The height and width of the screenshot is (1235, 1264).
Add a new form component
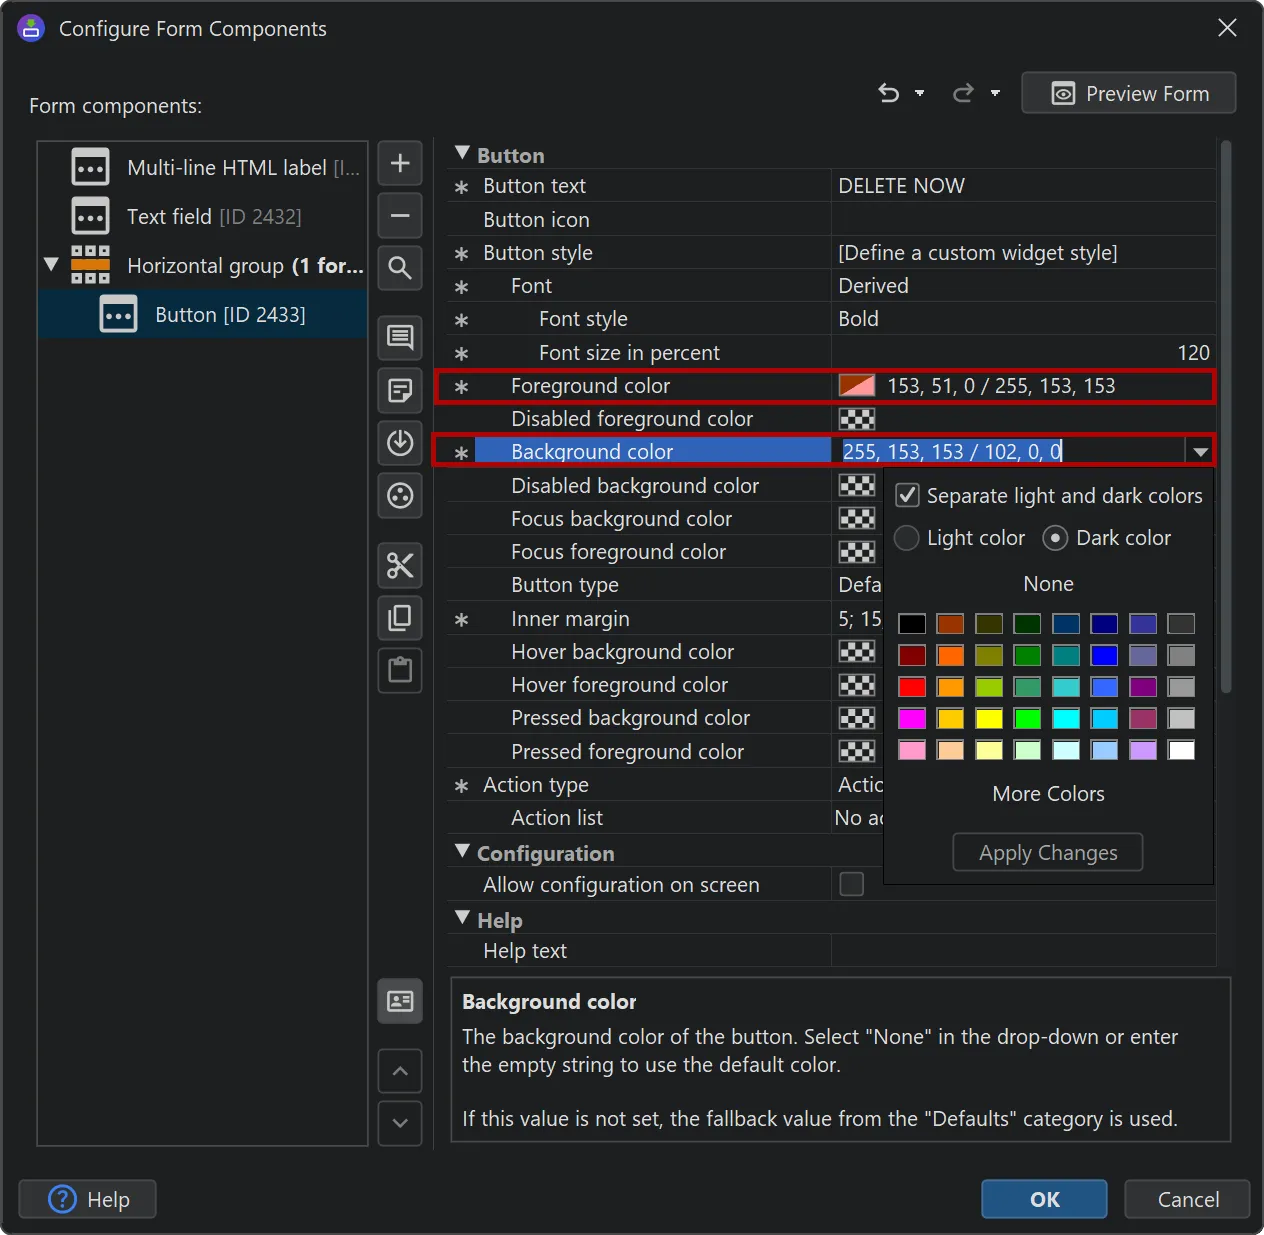(x=399, y=163)
